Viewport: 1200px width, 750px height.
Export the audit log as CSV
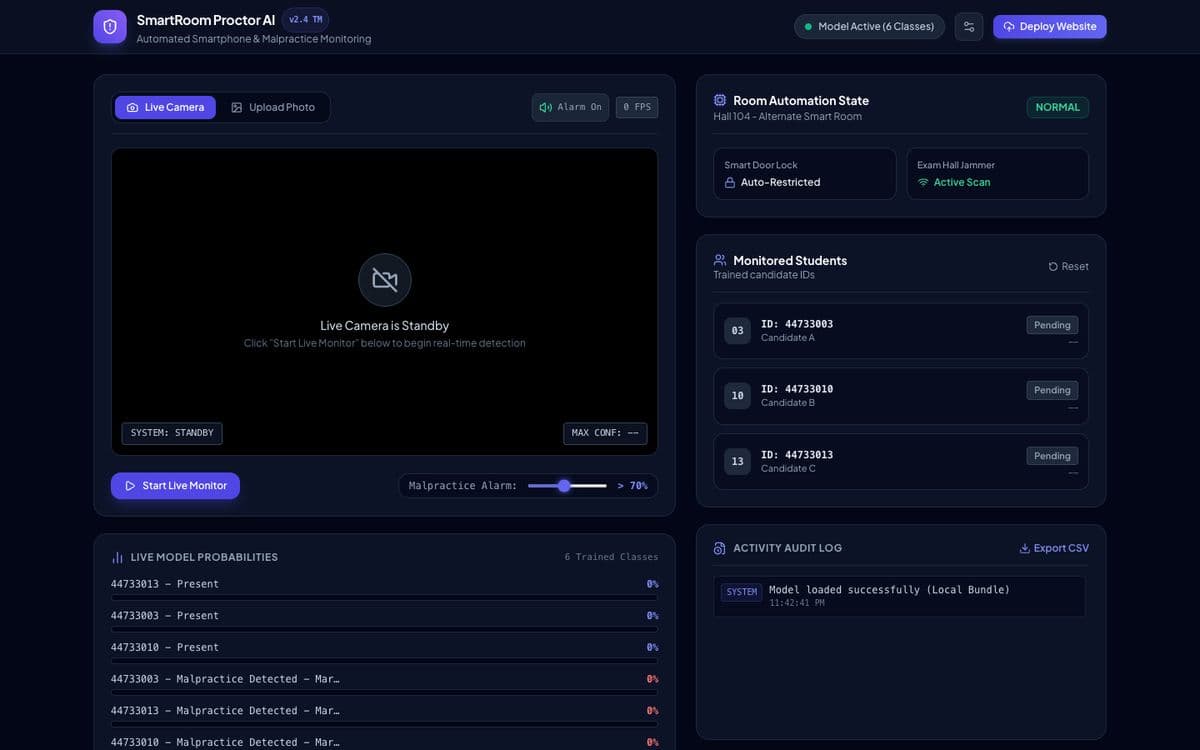1054,548
